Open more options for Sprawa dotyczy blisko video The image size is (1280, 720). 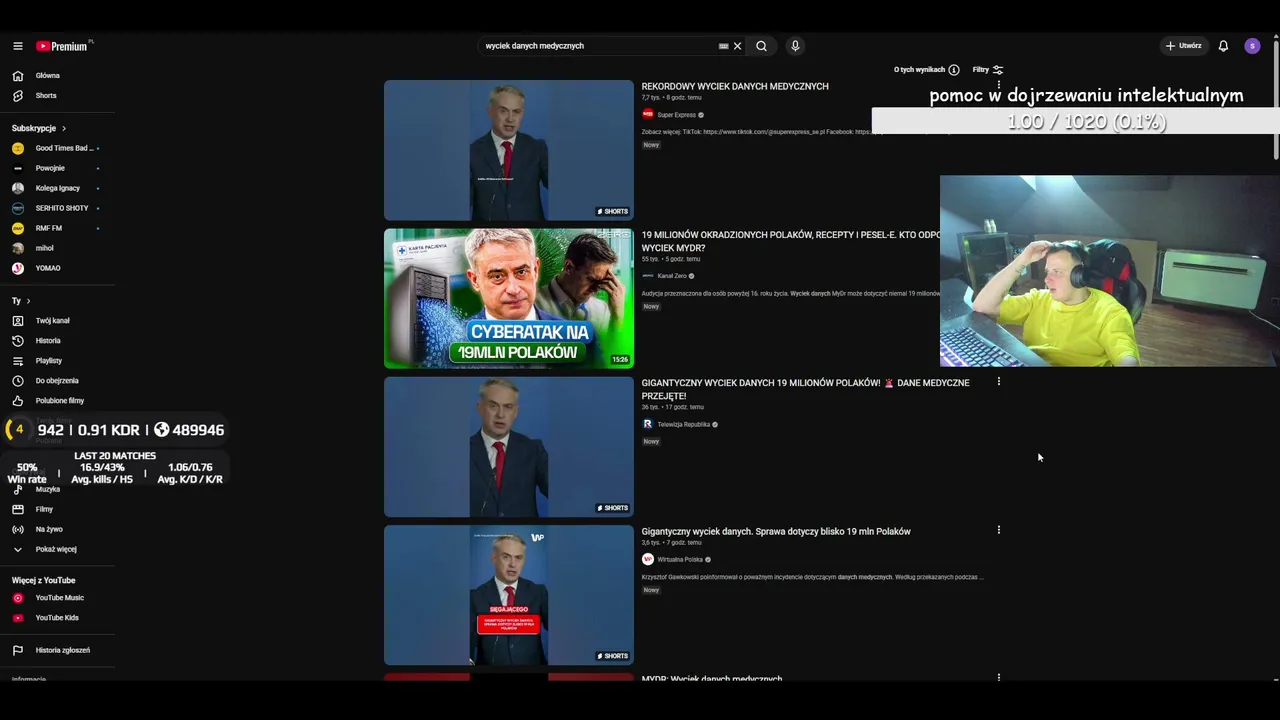point(998,530)
